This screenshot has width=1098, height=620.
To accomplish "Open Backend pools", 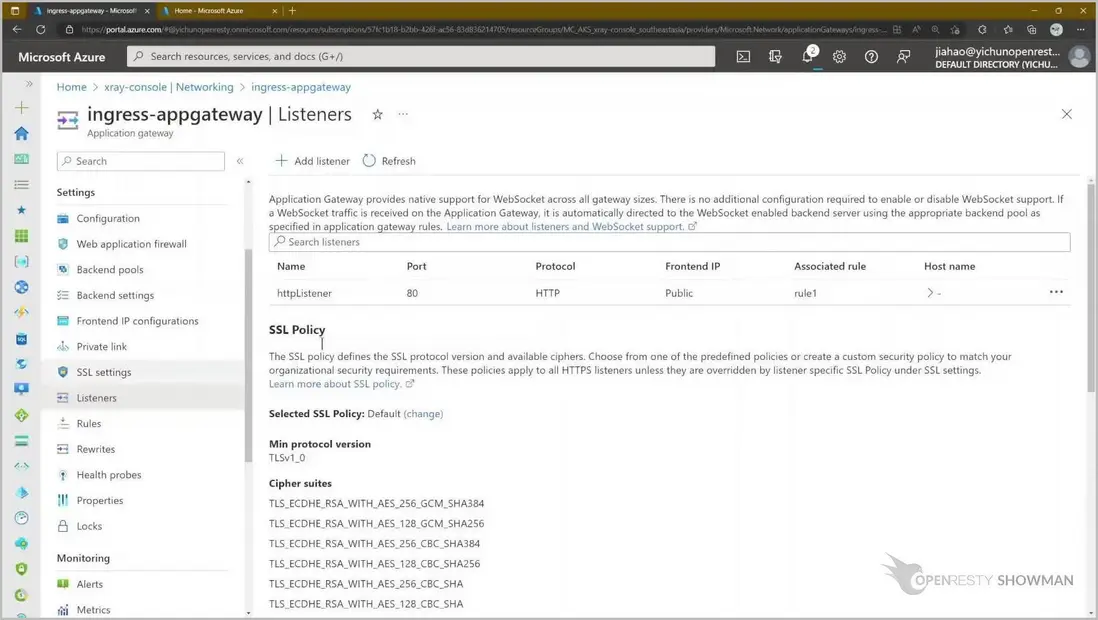I will pos(110,270).
